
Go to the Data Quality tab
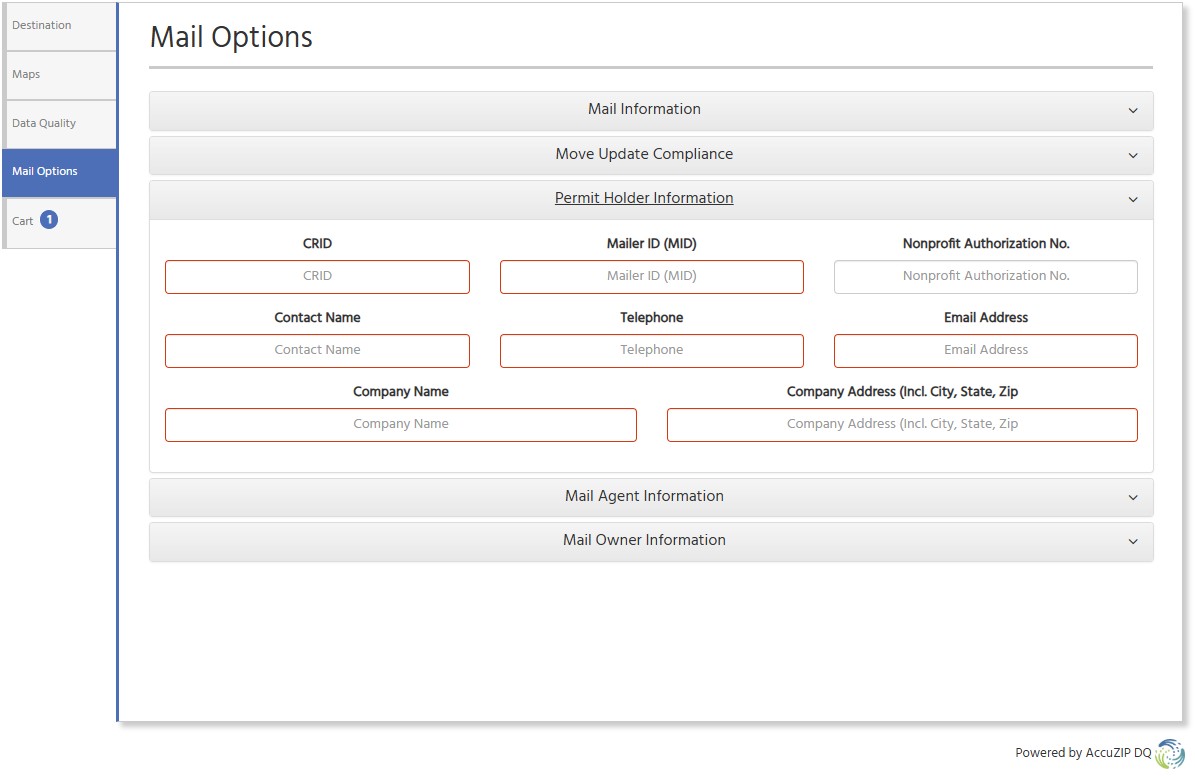click(59, 124)
